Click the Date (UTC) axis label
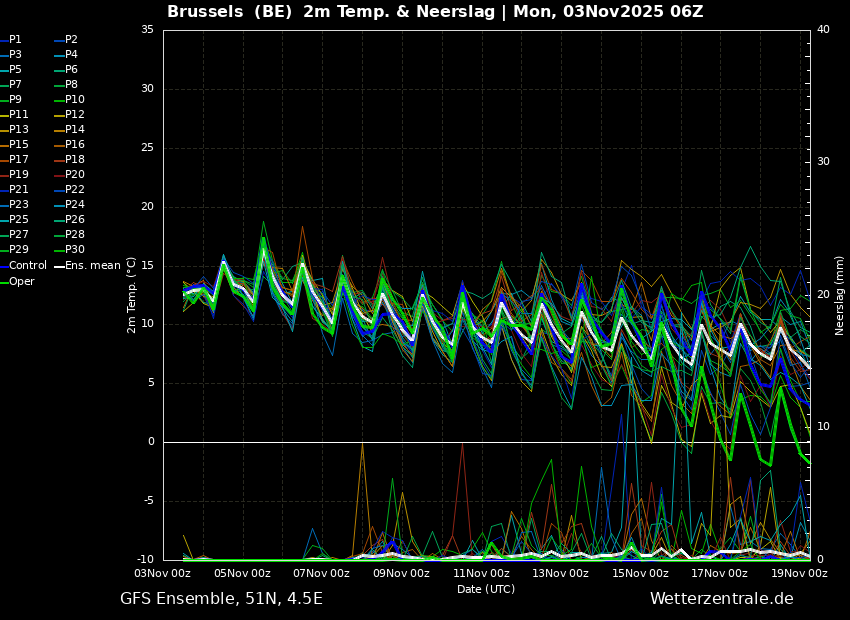This screenshot has height=620, width=850. (x=486, y=590)
